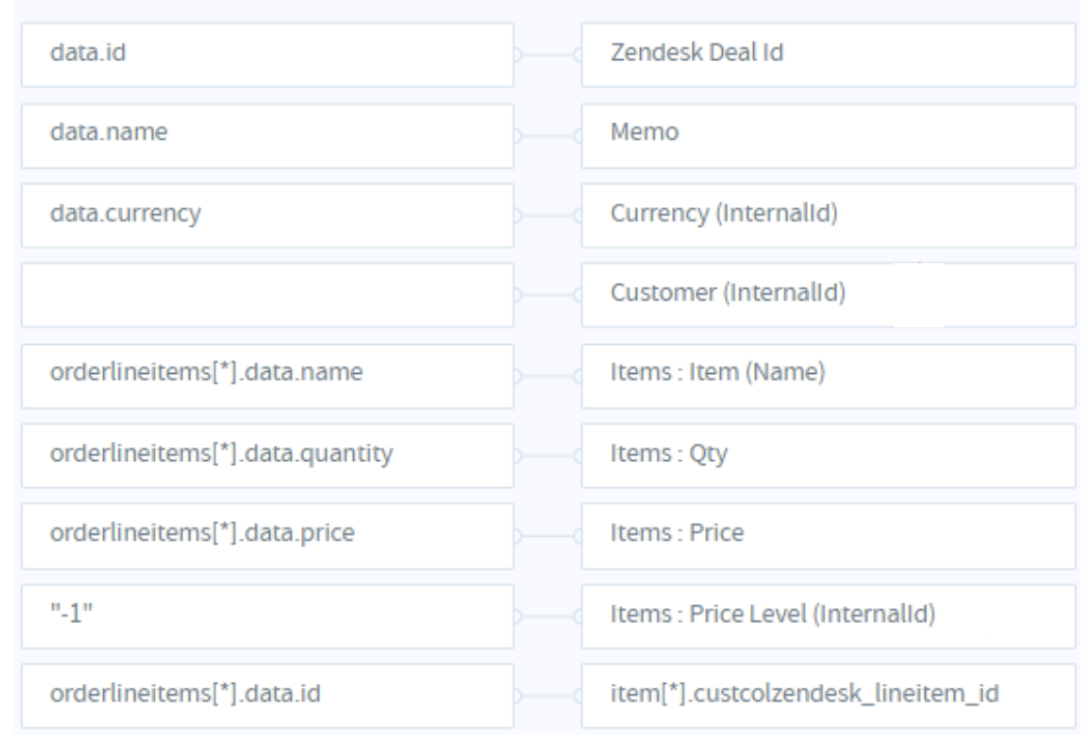Click the Customer (InternalId) destination field

coord(828,295)
